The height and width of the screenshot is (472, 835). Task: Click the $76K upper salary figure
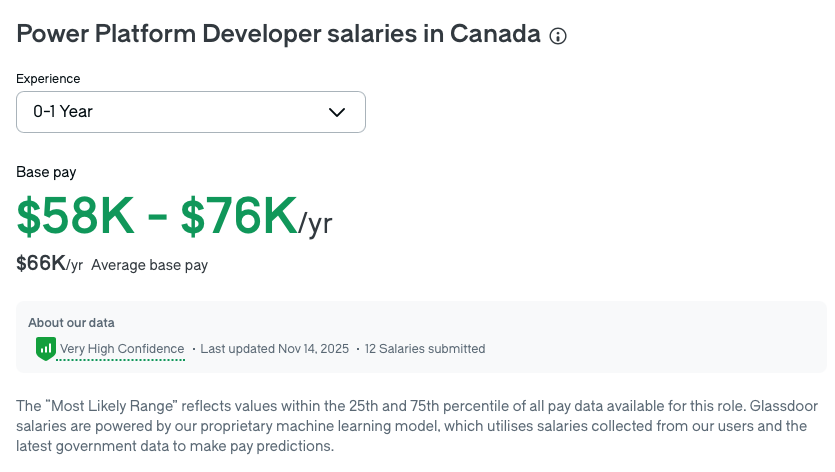point(238,216)
